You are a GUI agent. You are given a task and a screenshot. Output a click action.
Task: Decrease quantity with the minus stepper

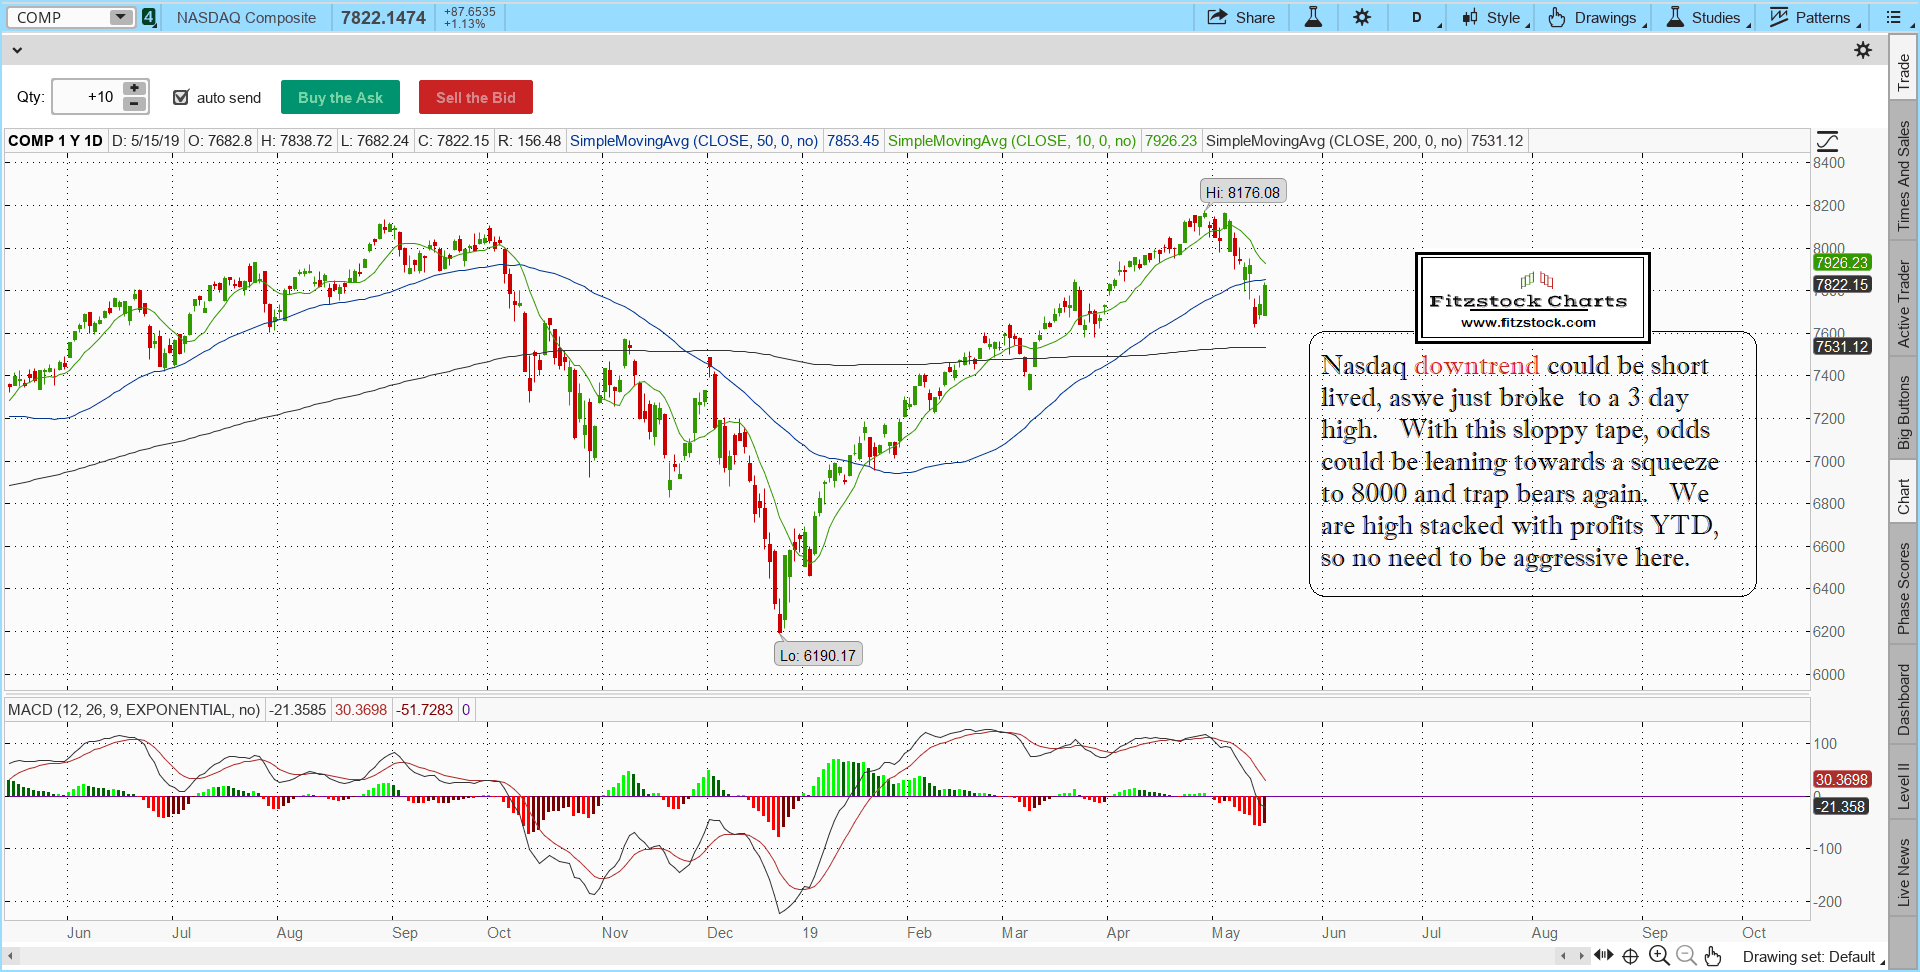[134, 105]
